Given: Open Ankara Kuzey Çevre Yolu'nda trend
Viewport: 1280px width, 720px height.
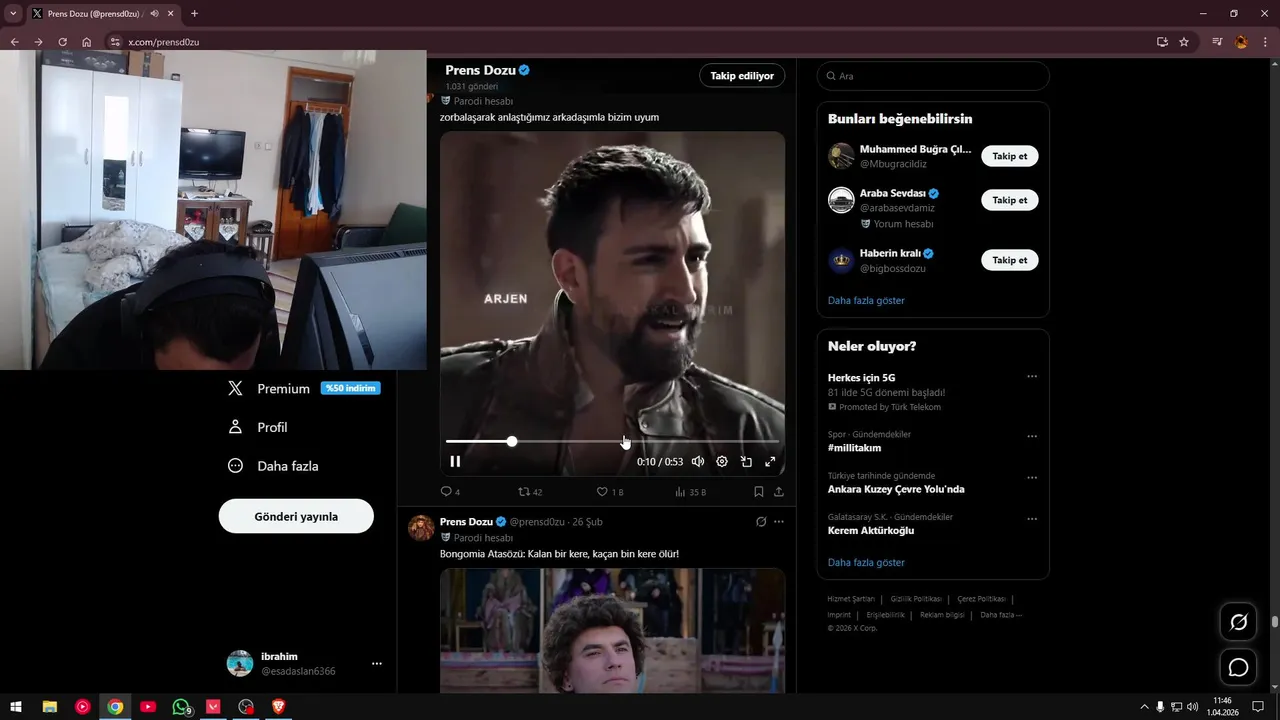Looking at the screenshot, I should tap(896, 489).
